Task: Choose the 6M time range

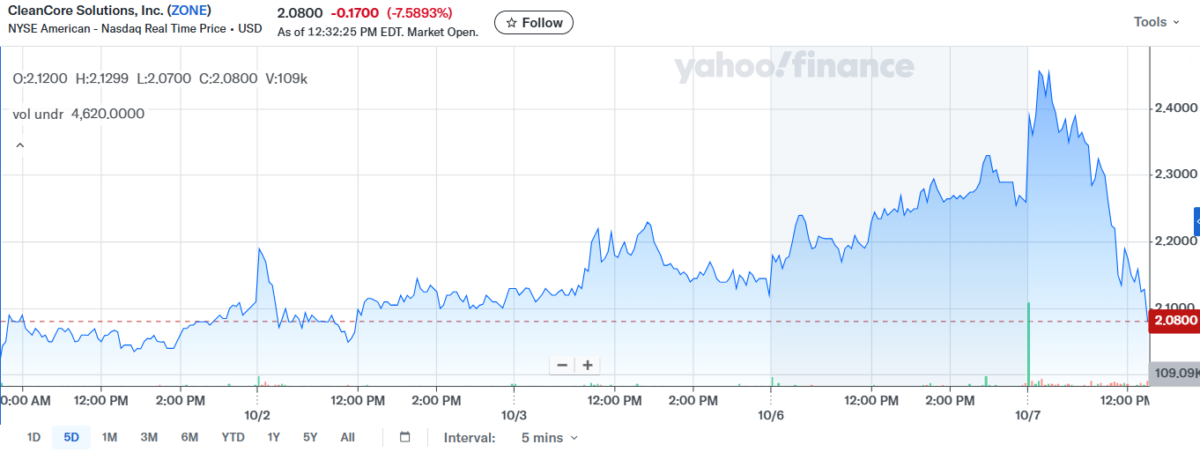Action: tap(189, 437)
